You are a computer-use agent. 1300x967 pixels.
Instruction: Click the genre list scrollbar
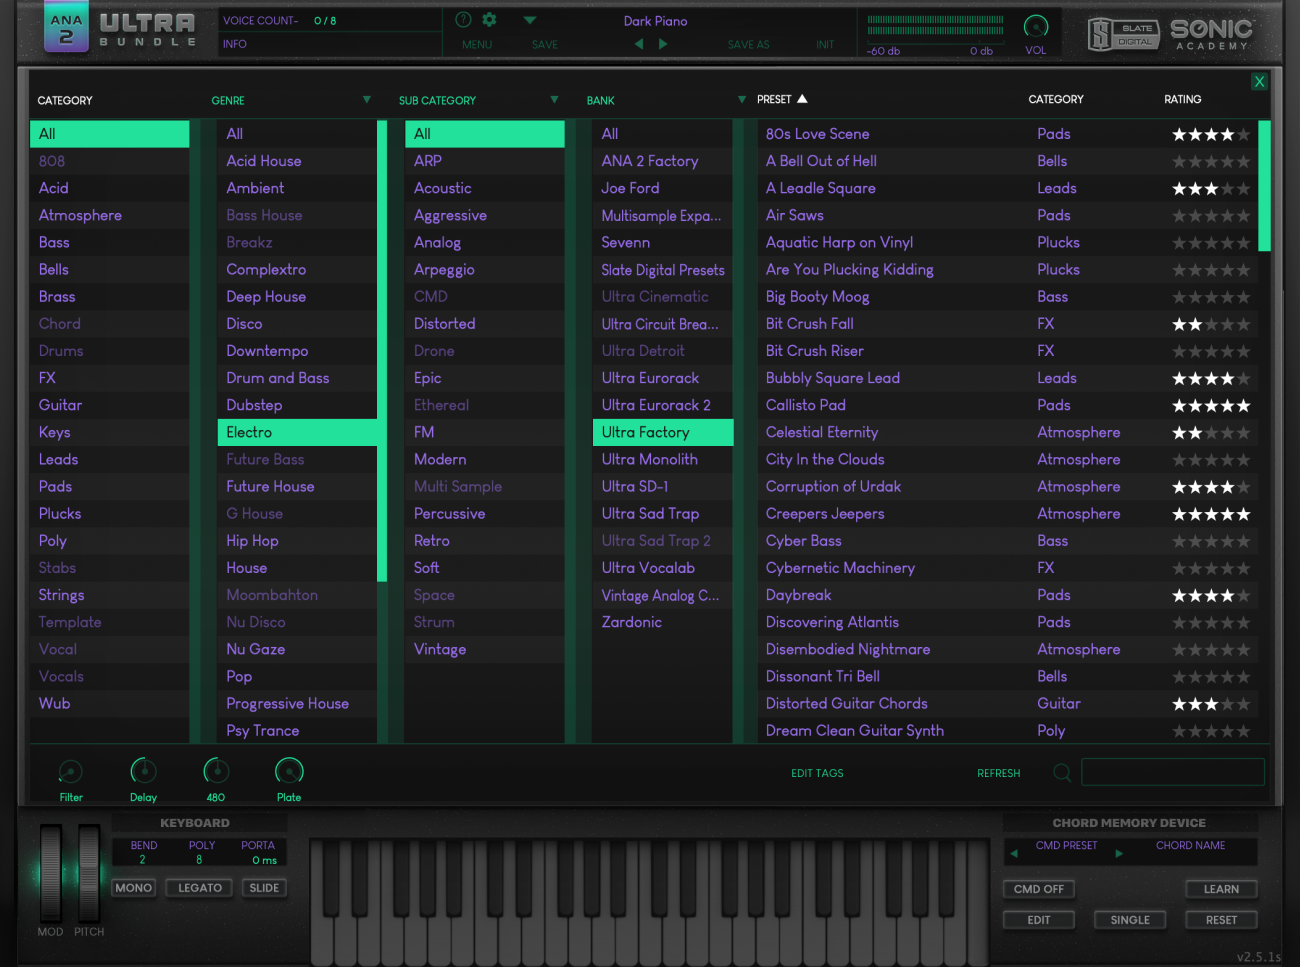click(x=381, y=351)
